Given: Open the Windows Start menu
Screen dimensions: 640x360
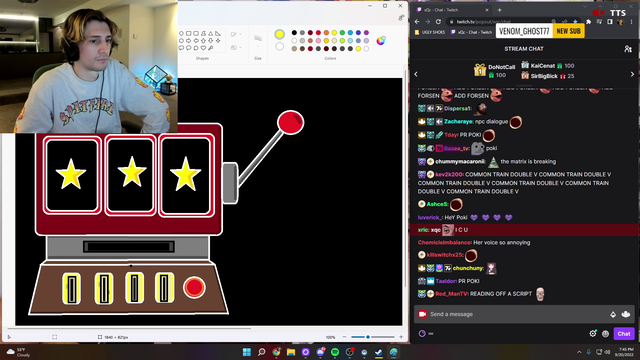Looking at the screenshot, I should point(247,352).
